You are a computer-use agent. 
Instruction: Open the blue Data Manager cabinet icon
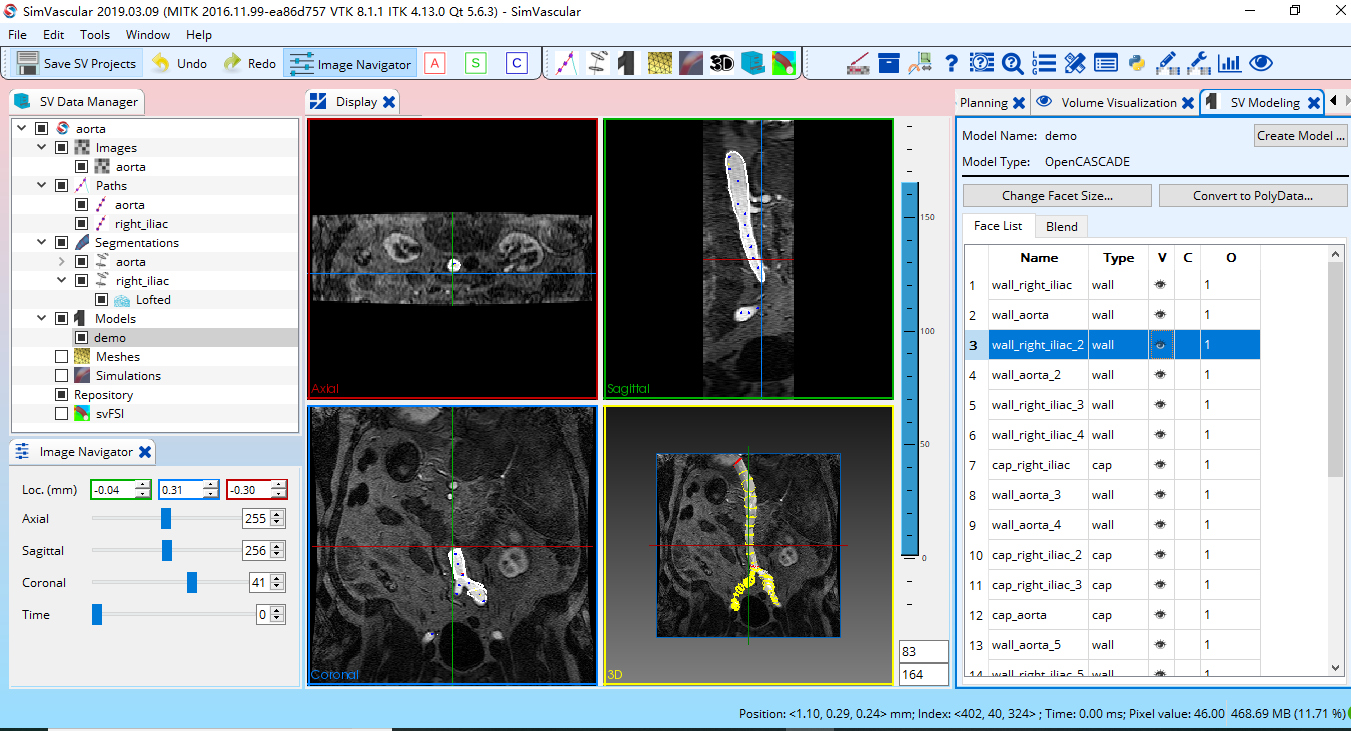tap(752, 63)
